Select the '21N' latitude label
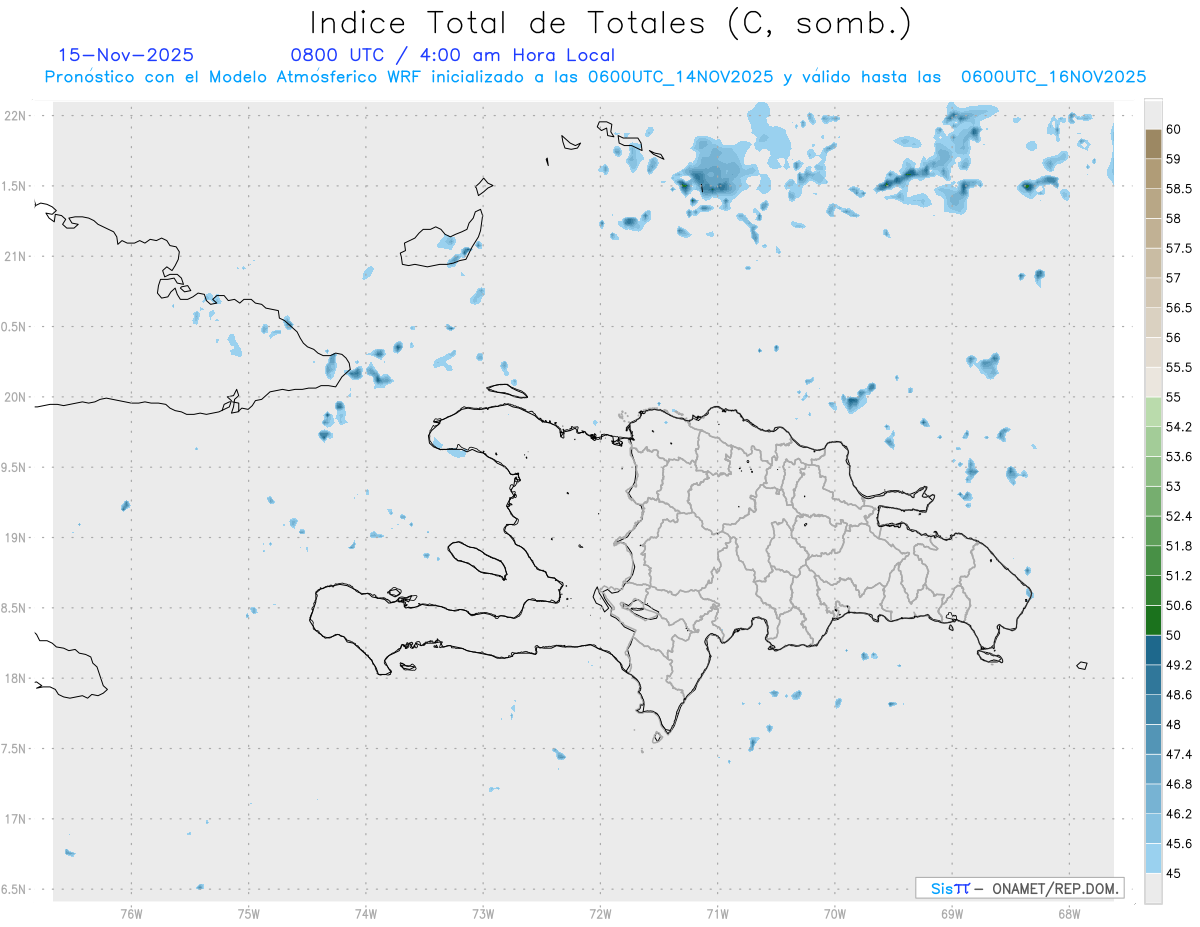The image size is (1200, 927). (17, 257)
